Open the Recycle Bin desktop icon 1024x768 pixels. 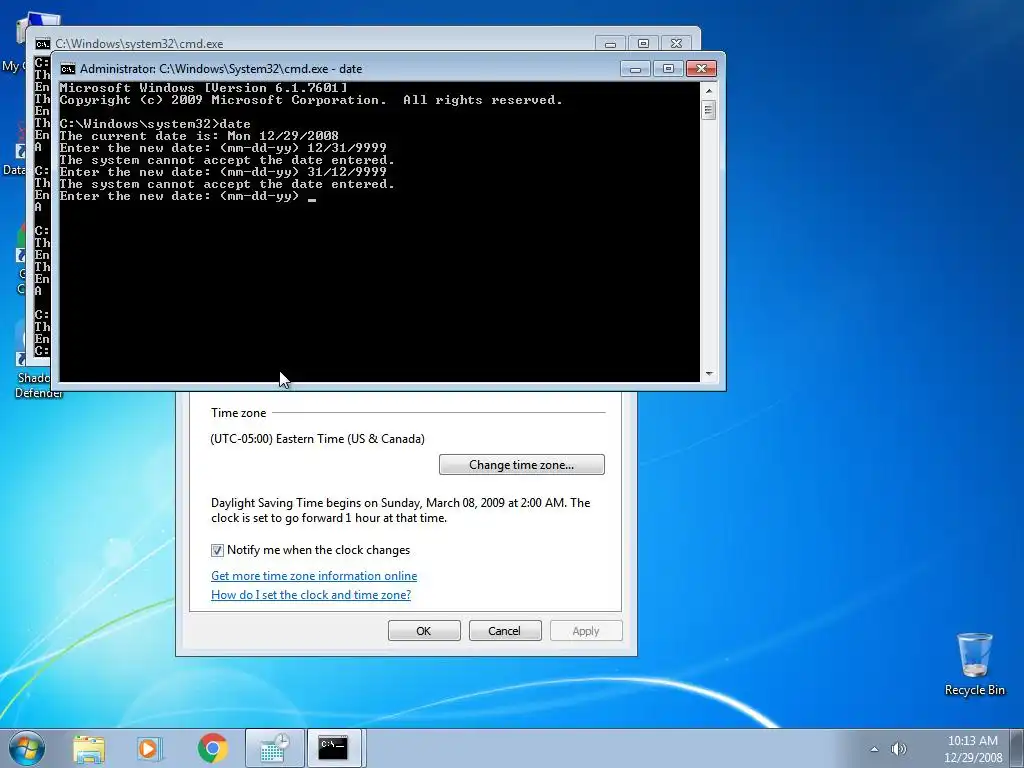click(974, 664)
